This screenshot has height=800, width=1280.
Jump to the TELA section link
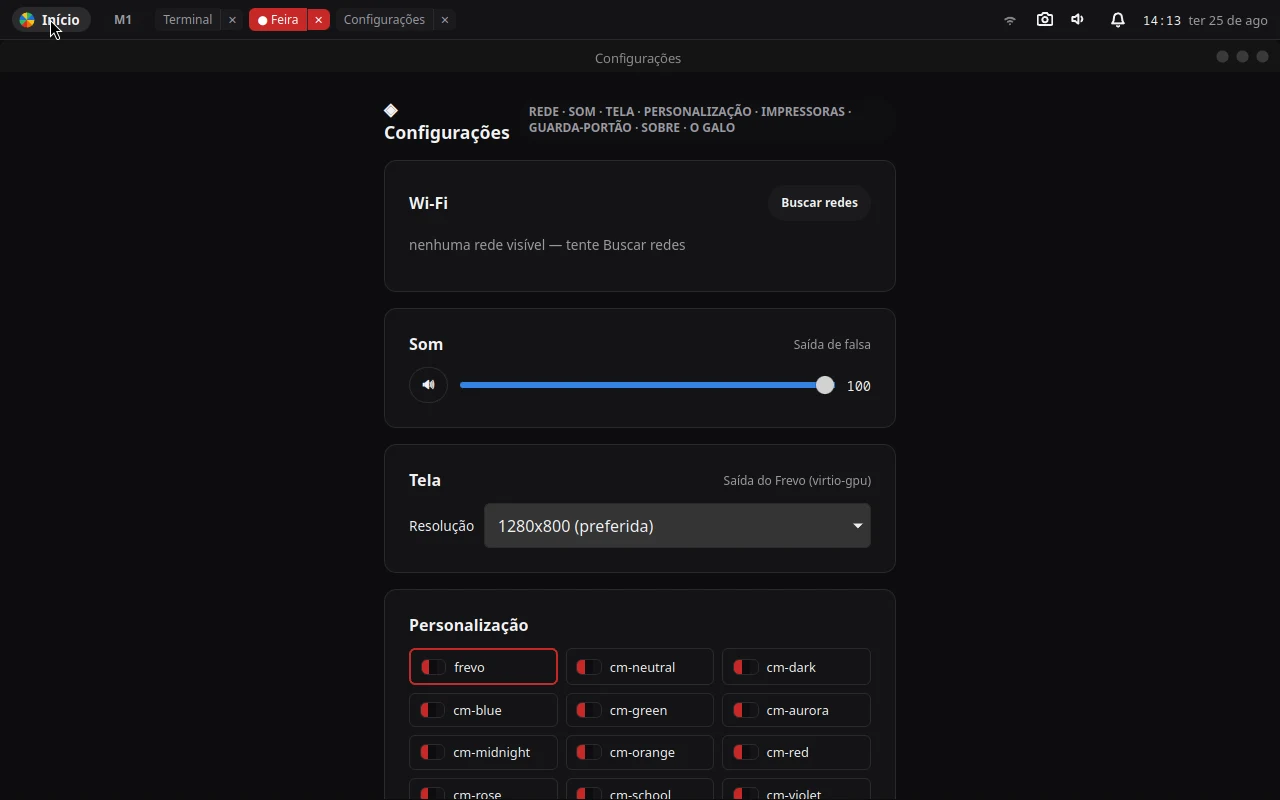(x=620, y=111)
